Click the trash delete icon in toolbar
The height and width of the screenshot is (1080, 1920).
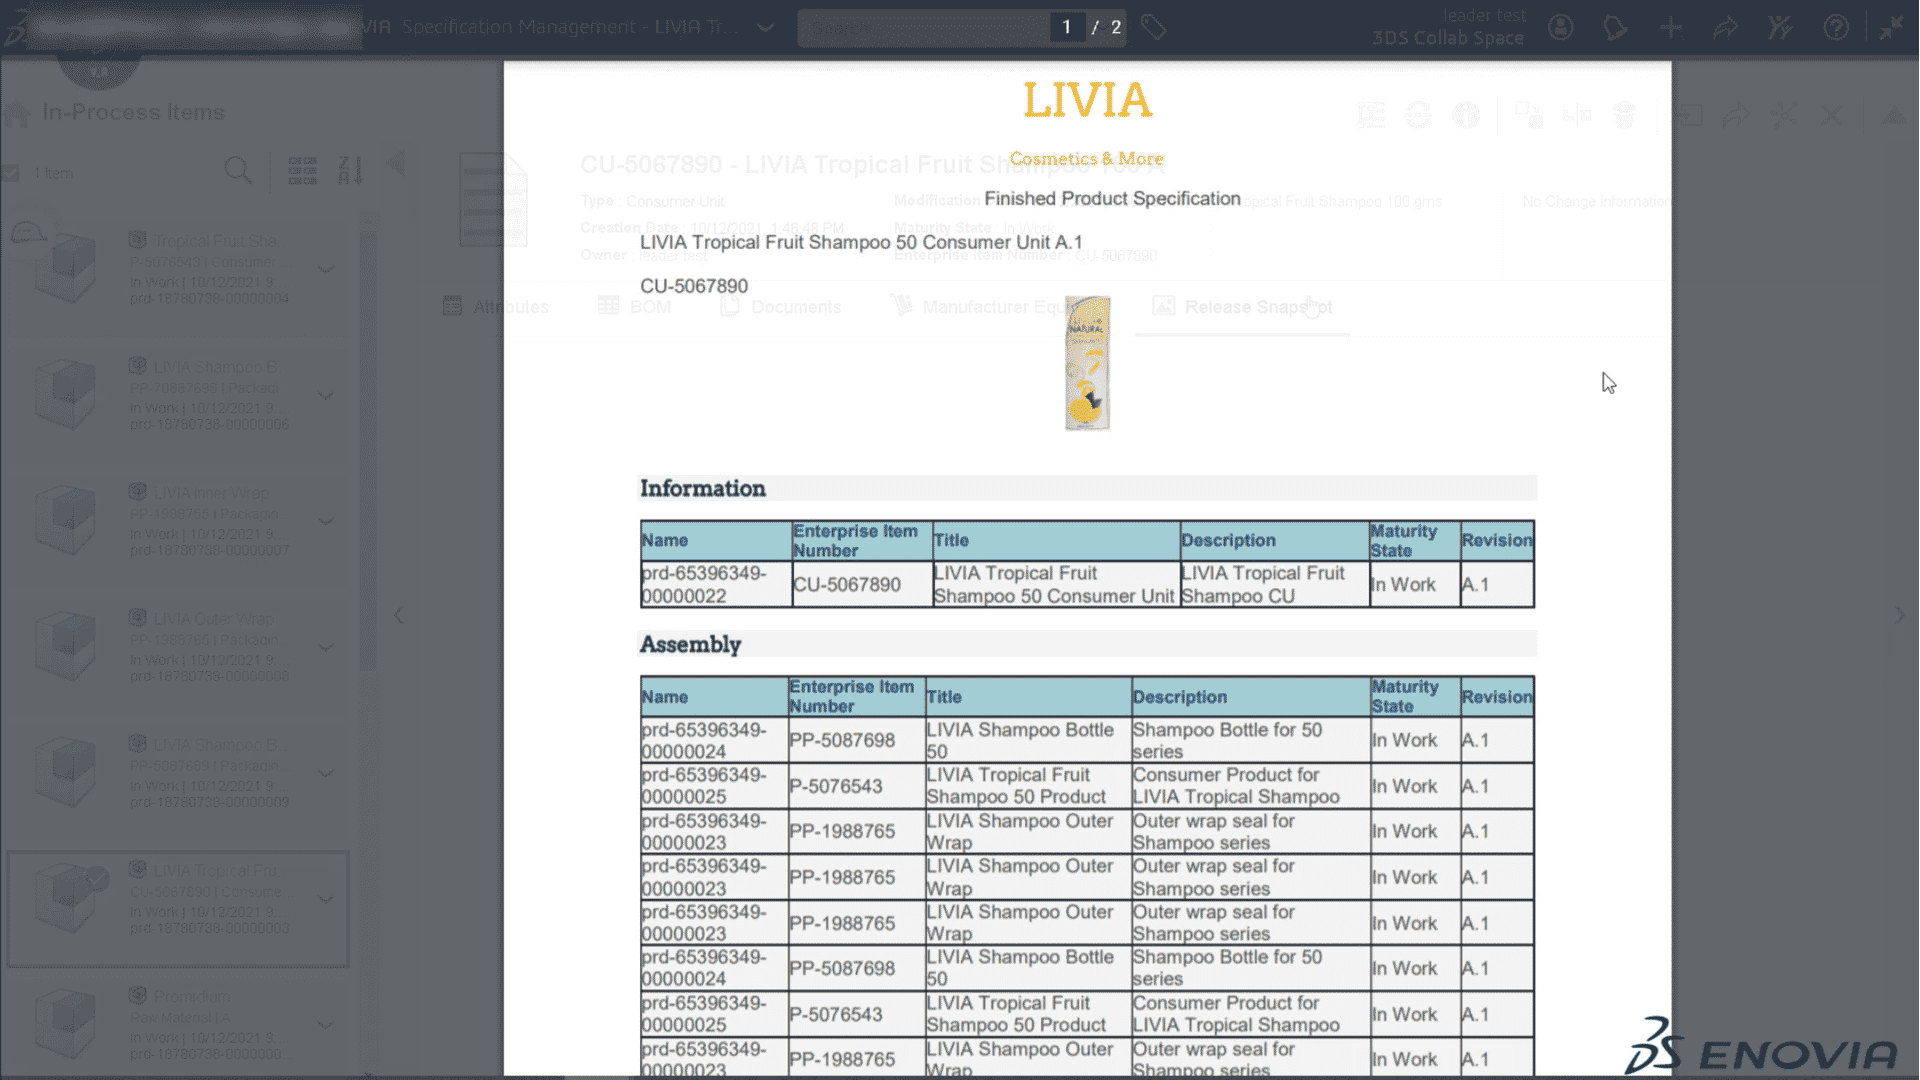(x=1624, y=116)
